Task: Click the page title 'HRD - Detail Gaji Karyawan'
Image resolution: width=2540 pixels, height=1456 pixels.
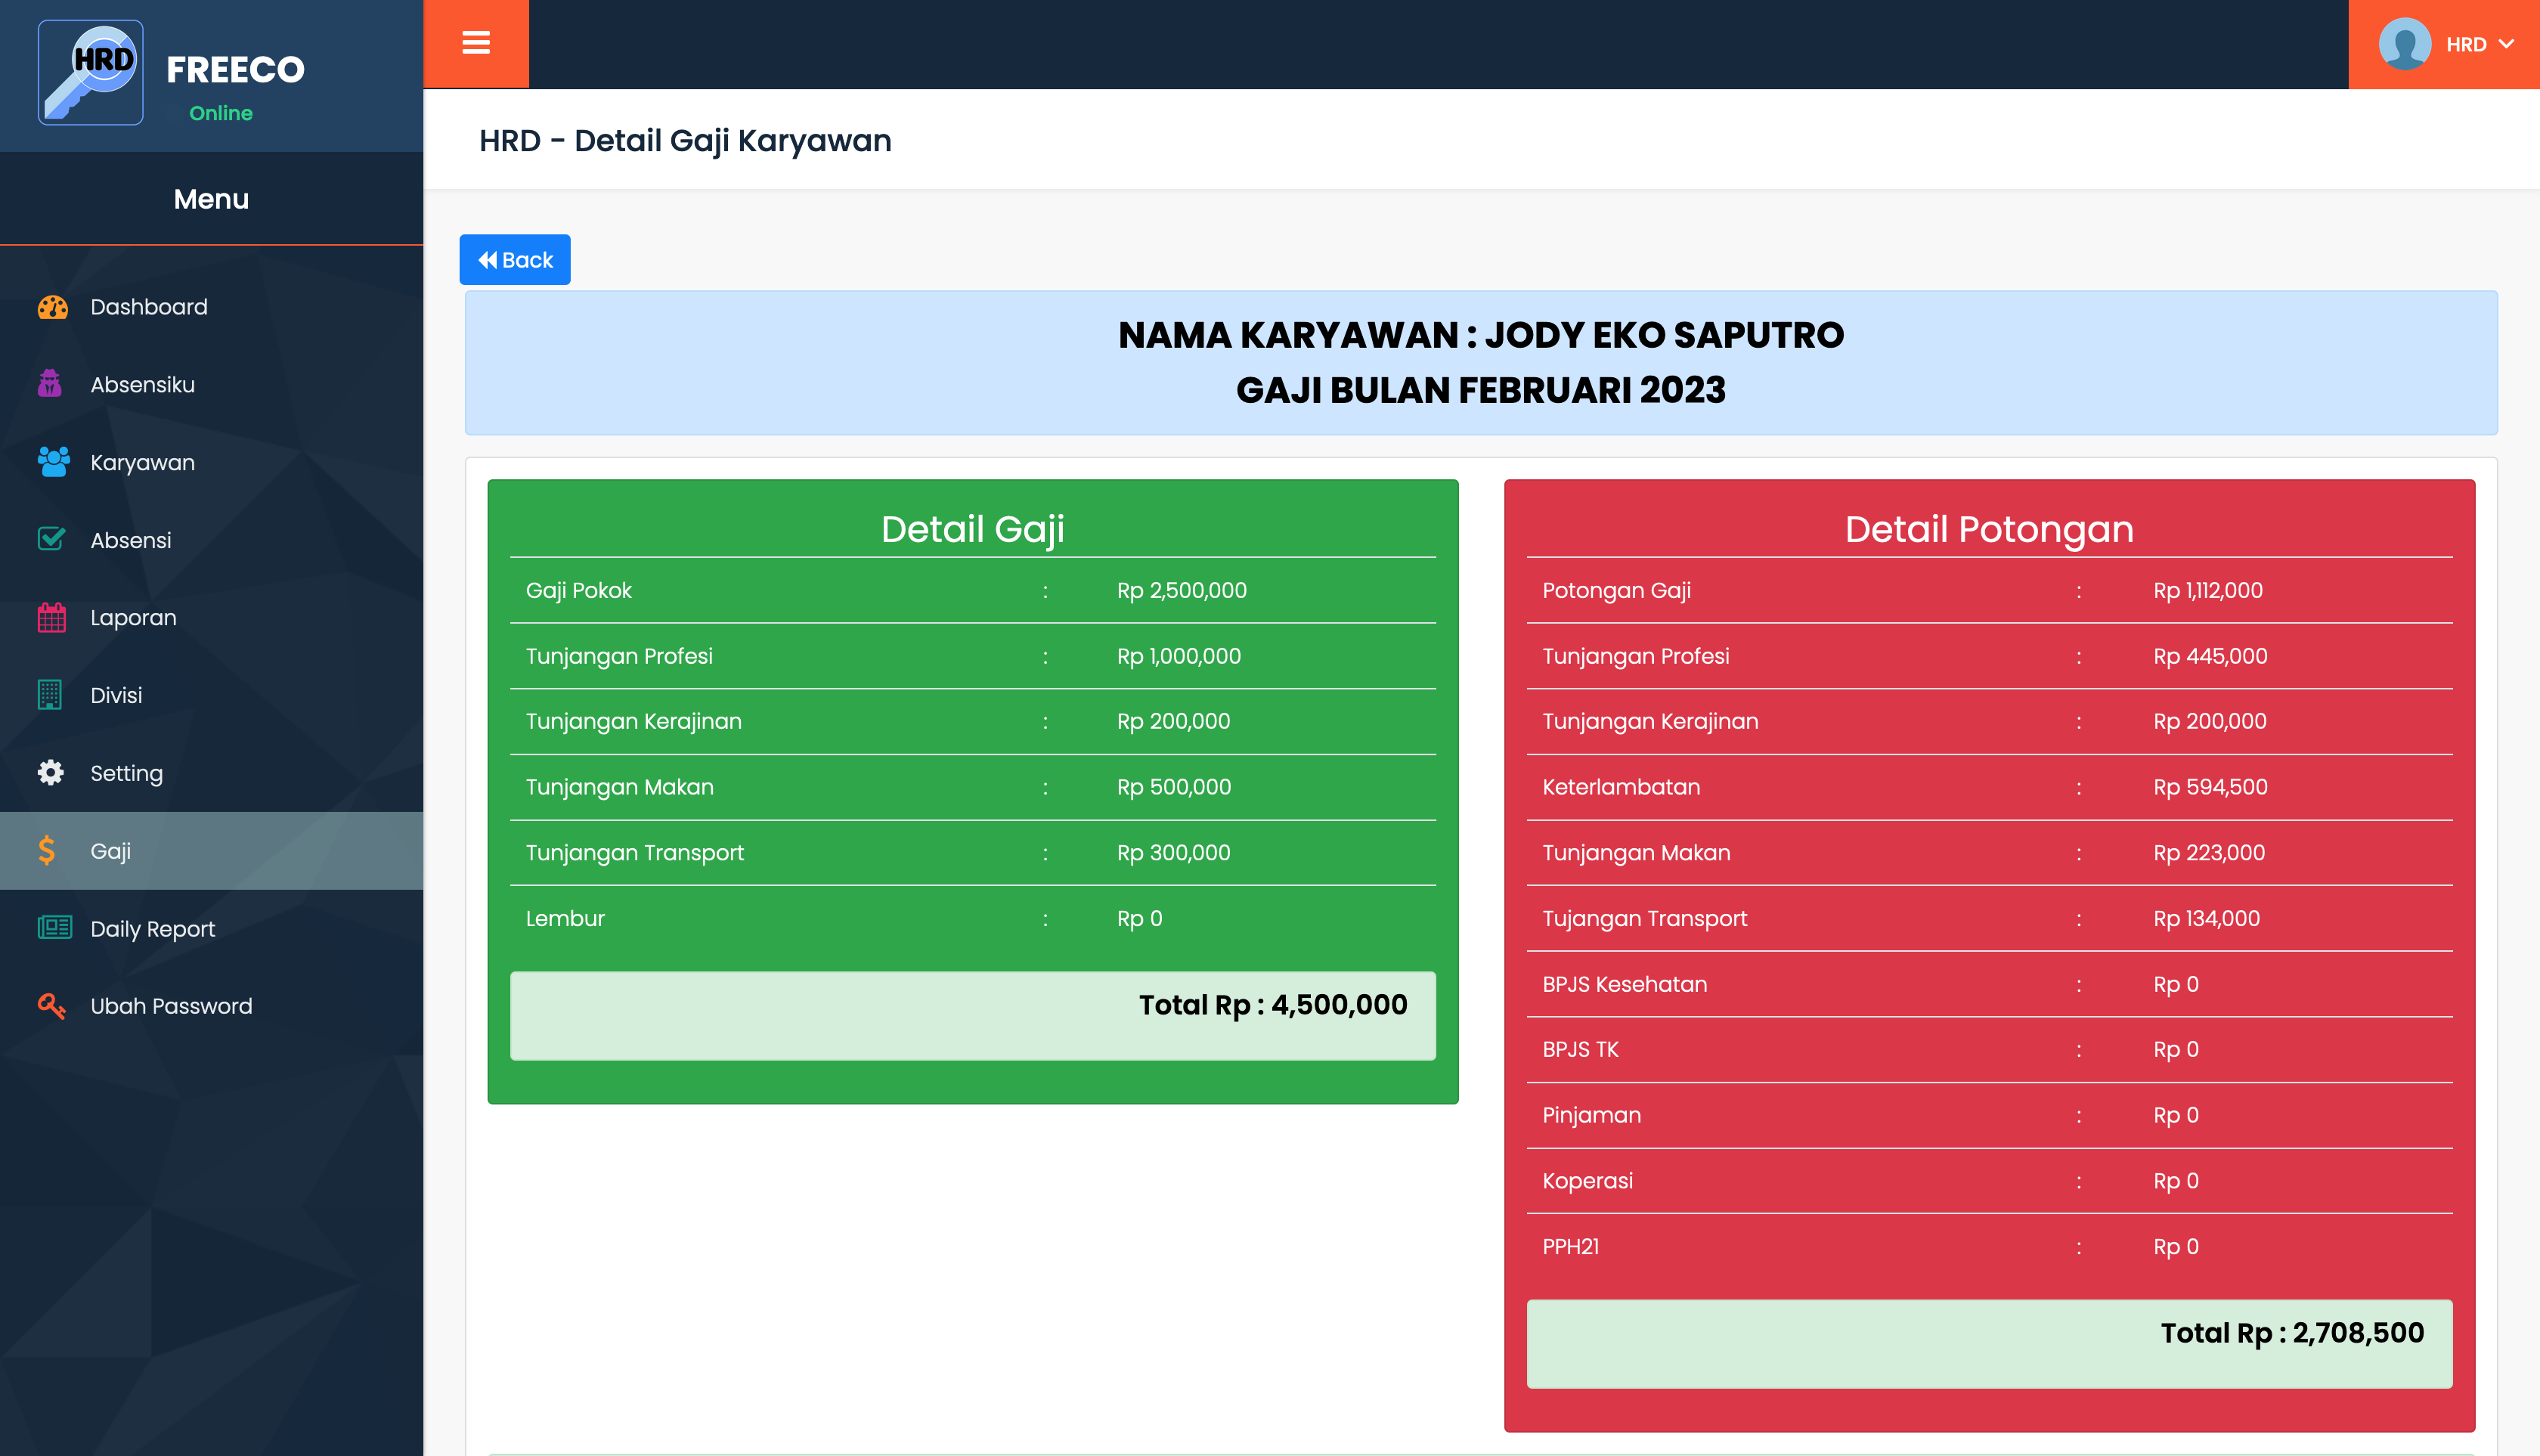Action: tap(685, 140)
